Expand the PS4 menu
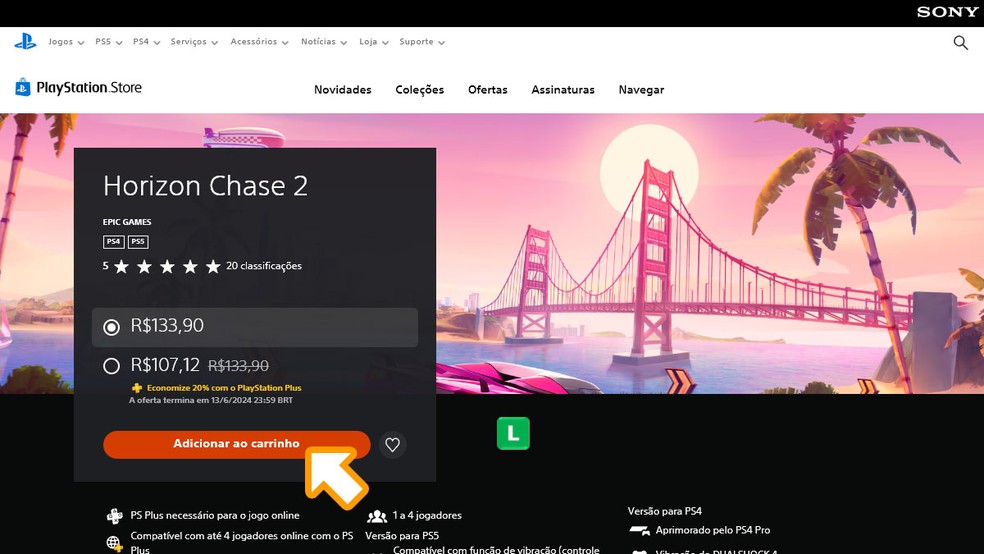Viewport: 984px width, 554px height. pyautogui.click(x=146, y=42)
